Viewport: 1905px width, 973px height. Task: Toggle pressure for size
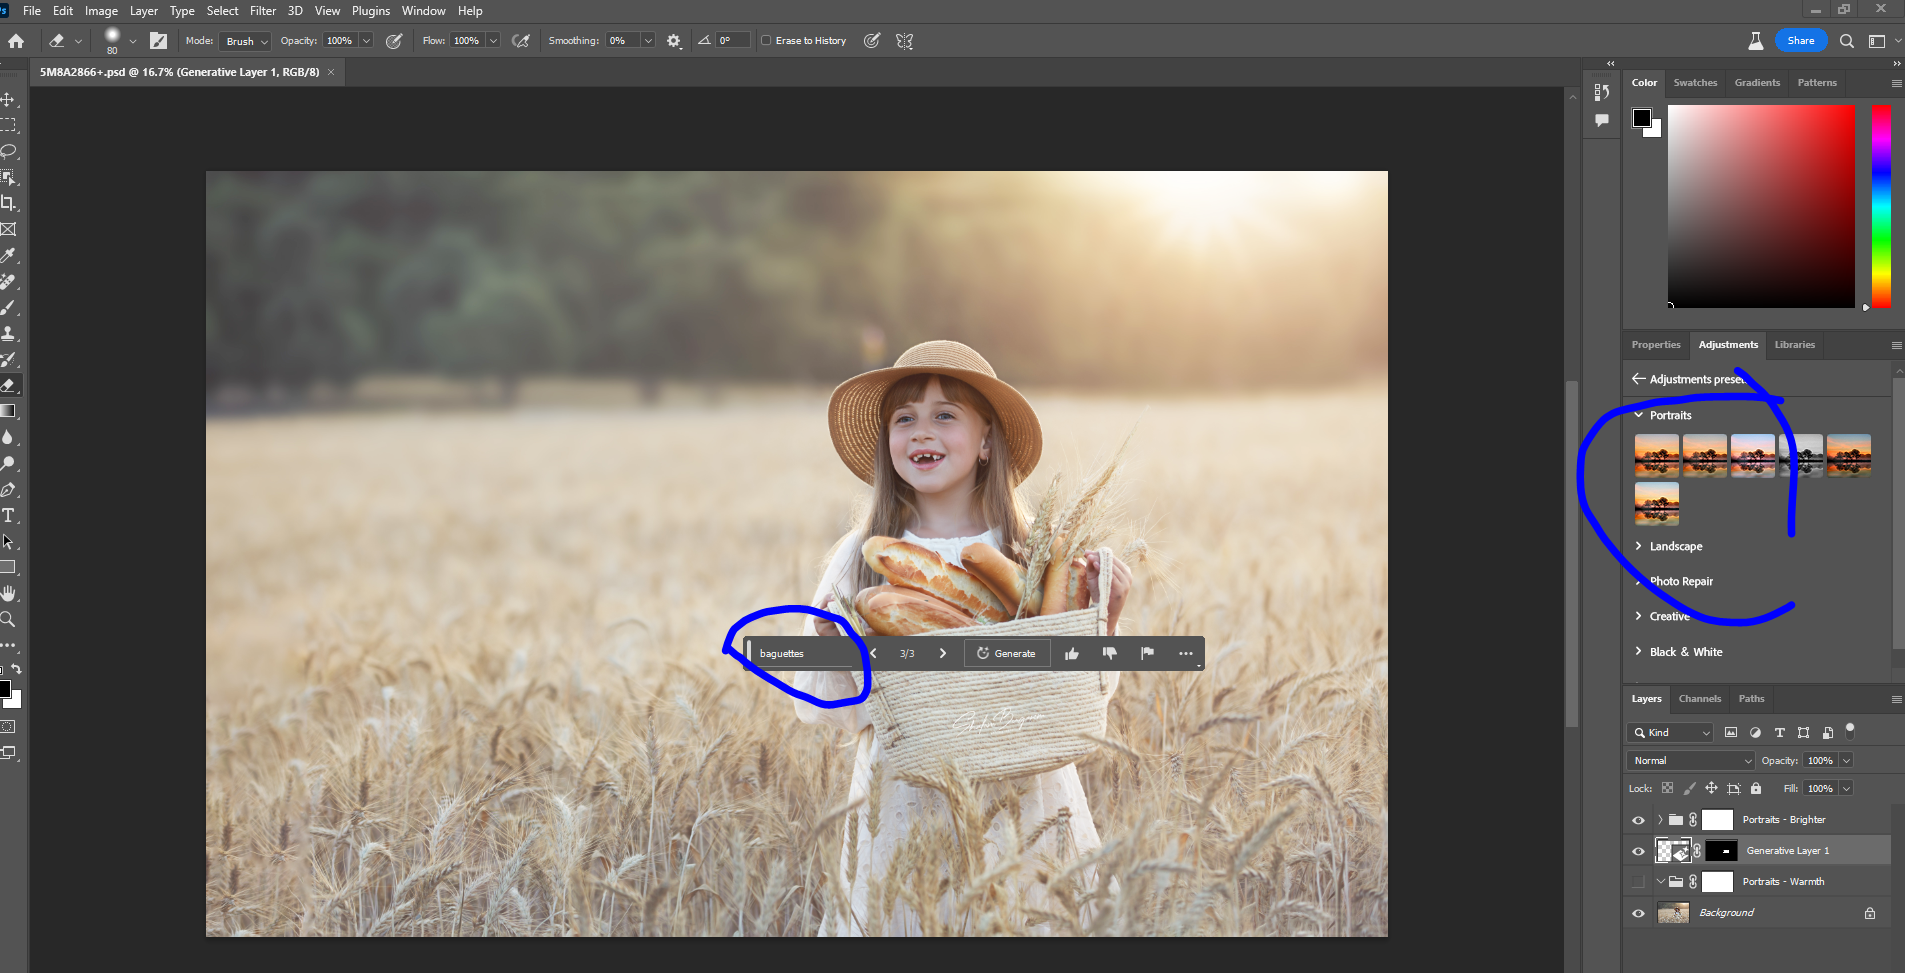pos(872,41)
